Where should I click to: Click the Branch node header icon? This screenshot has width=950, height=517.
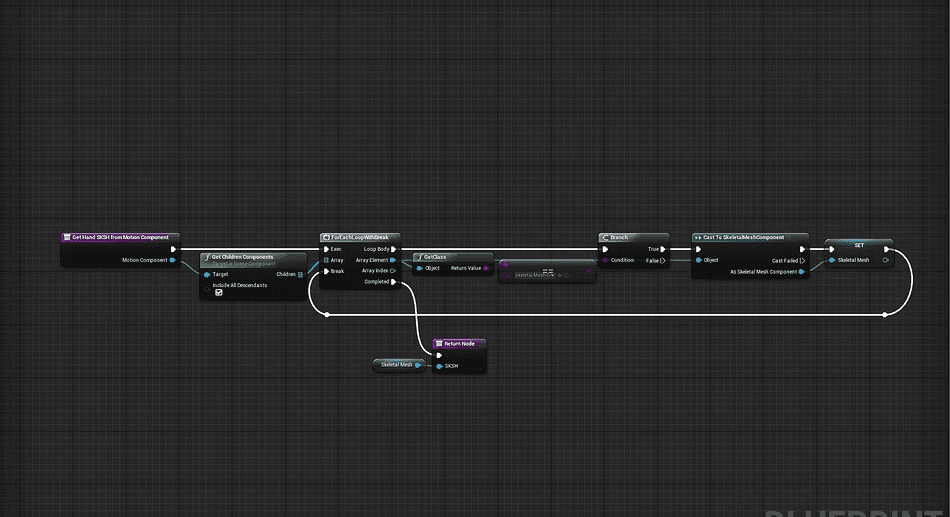605,237
